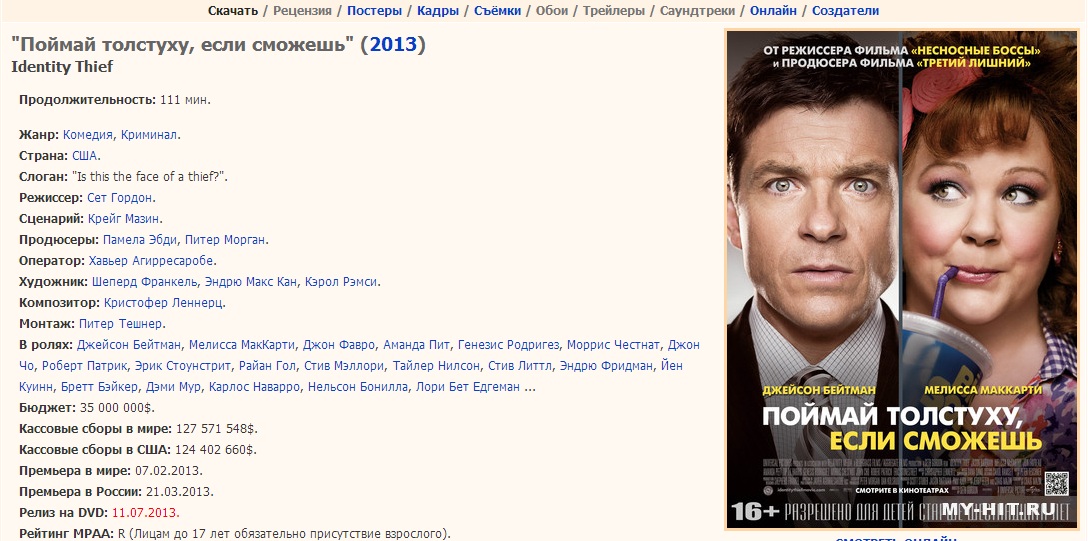
Task: Open the DVD release date 11.07.2013 link
Action: click(144, 513)
